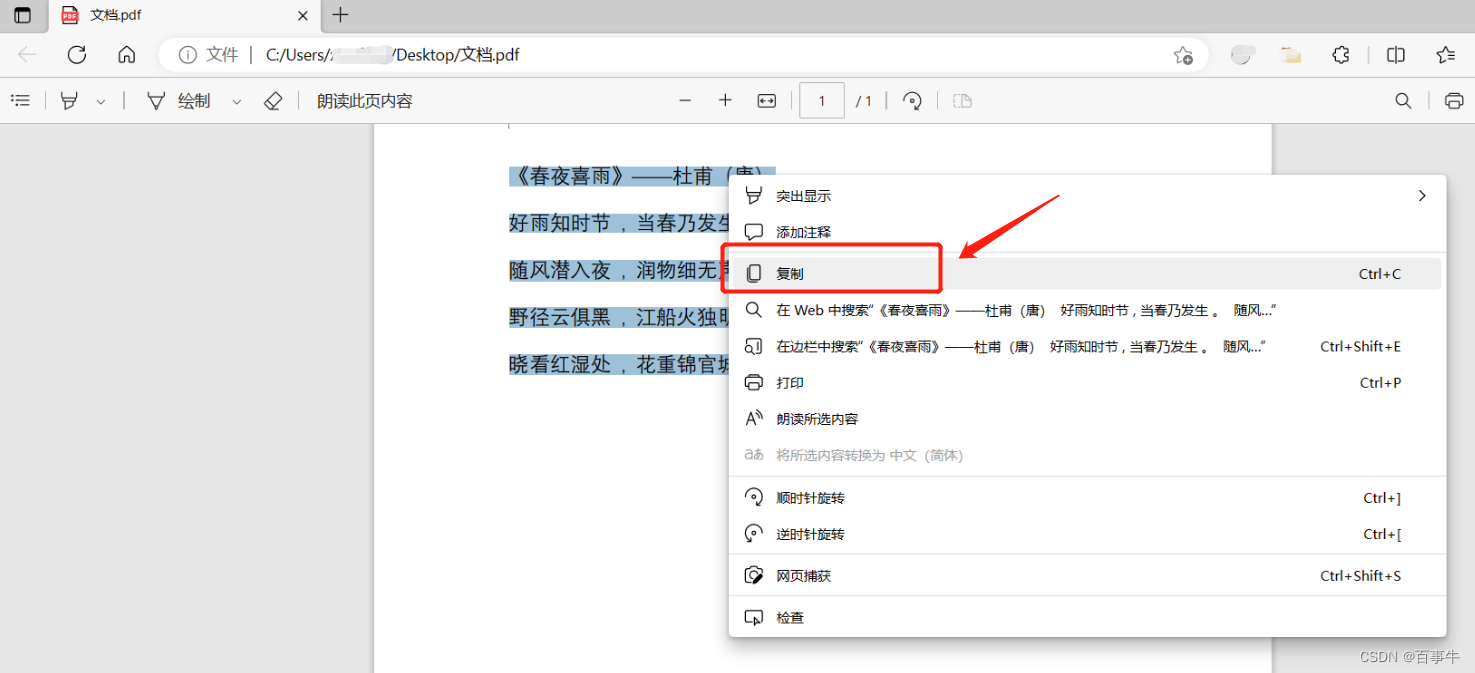This screenshot has height=673, width=1475.
Task: Click the fit to width icon
Action: [x=767, y=101]
